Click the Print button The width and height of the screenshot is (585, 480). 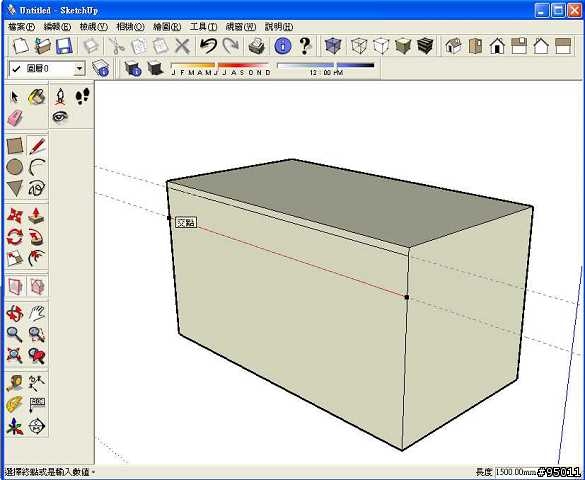[257, 46]
